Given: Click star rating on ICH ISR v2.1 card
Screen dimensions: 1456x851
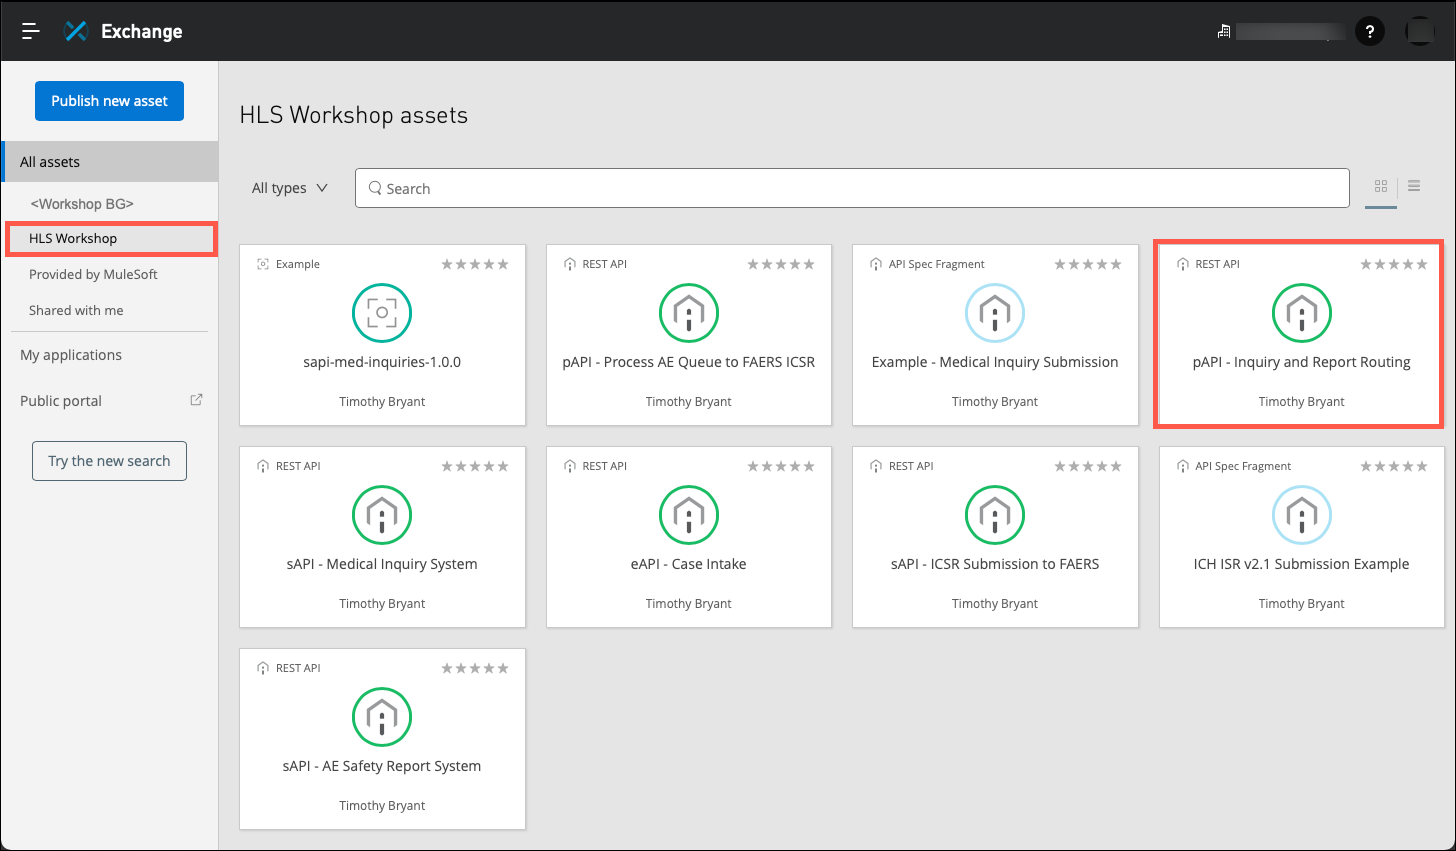Looking at the screenshot, I should tap(1394, 466).
